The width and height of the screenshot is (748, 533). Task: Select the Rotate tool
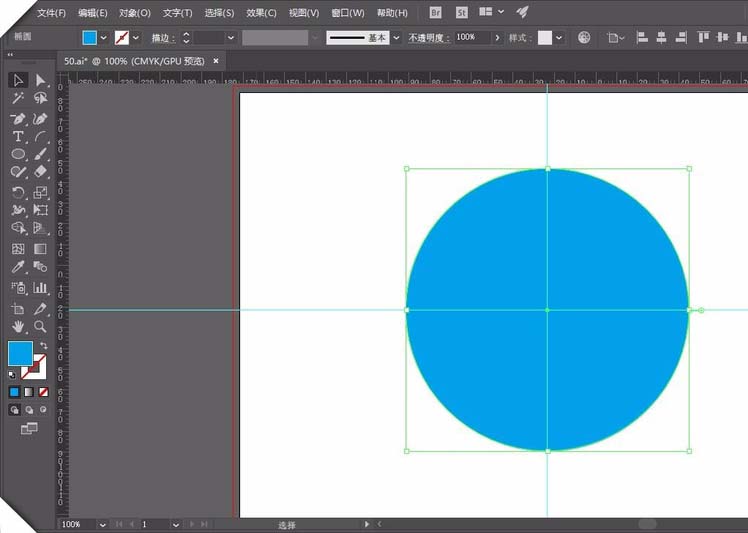click(18, 192)
